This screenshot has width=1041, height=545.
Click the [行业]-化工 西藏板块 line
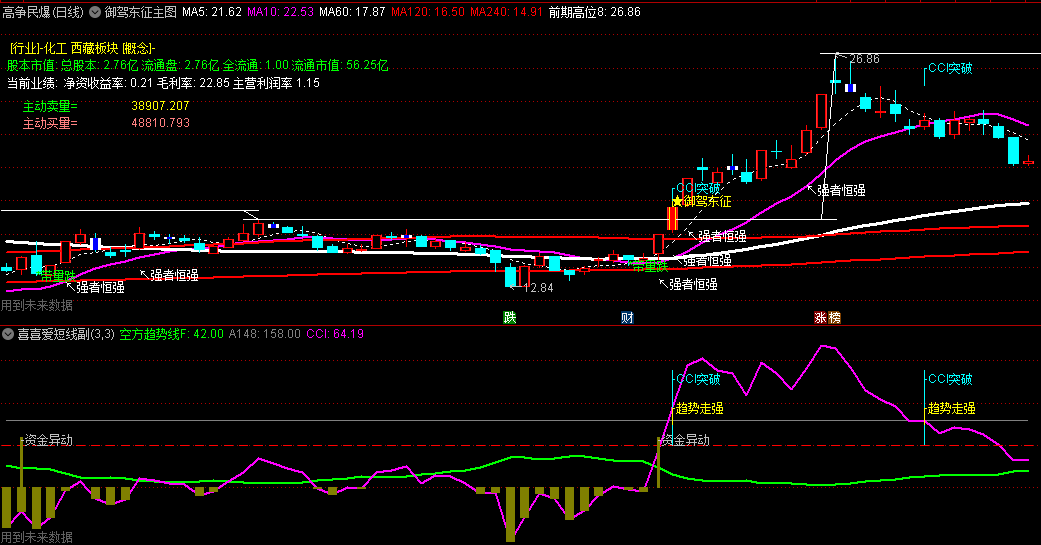[82, 48]
